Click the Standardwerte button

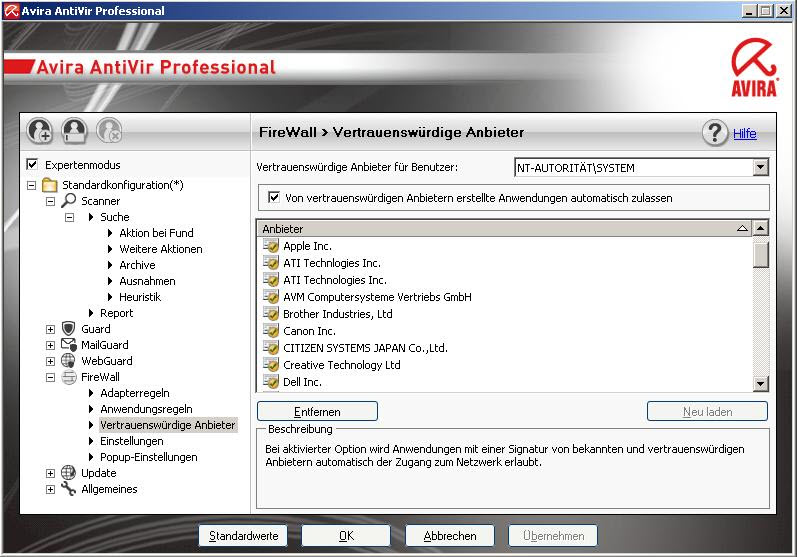coord(243,536)
